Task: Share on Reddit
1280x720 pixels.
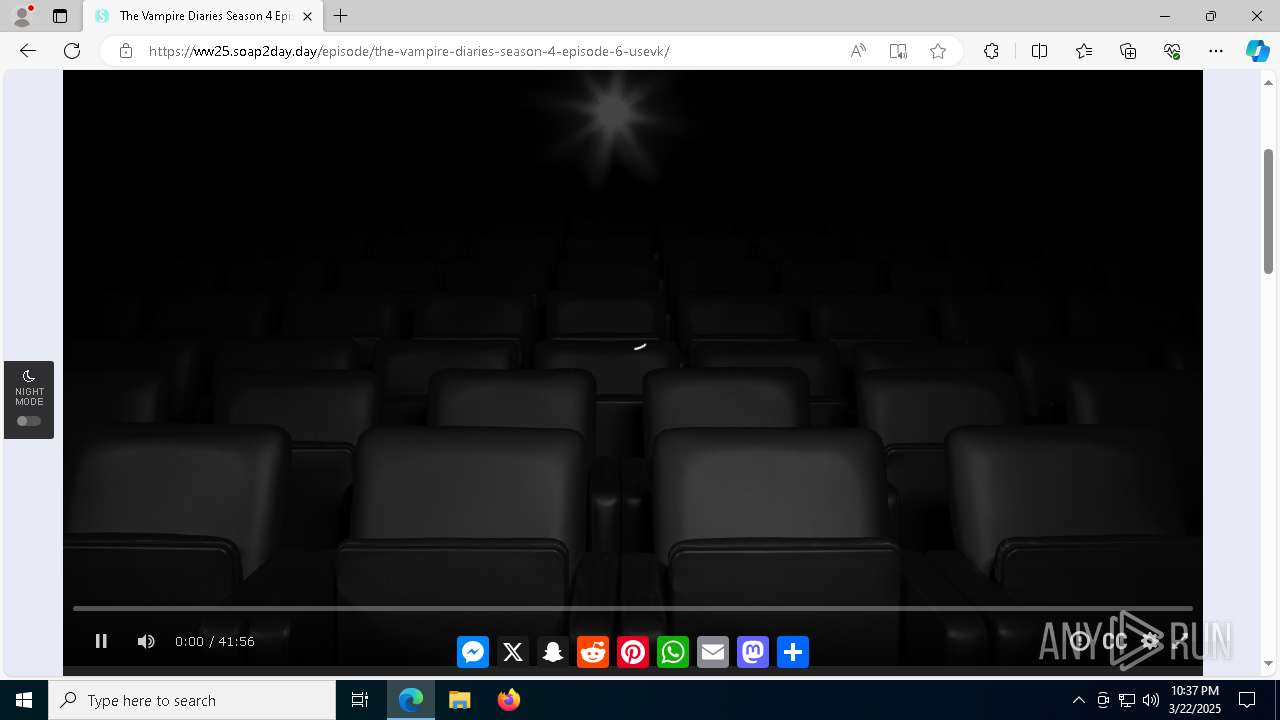Action: point(593,652)
